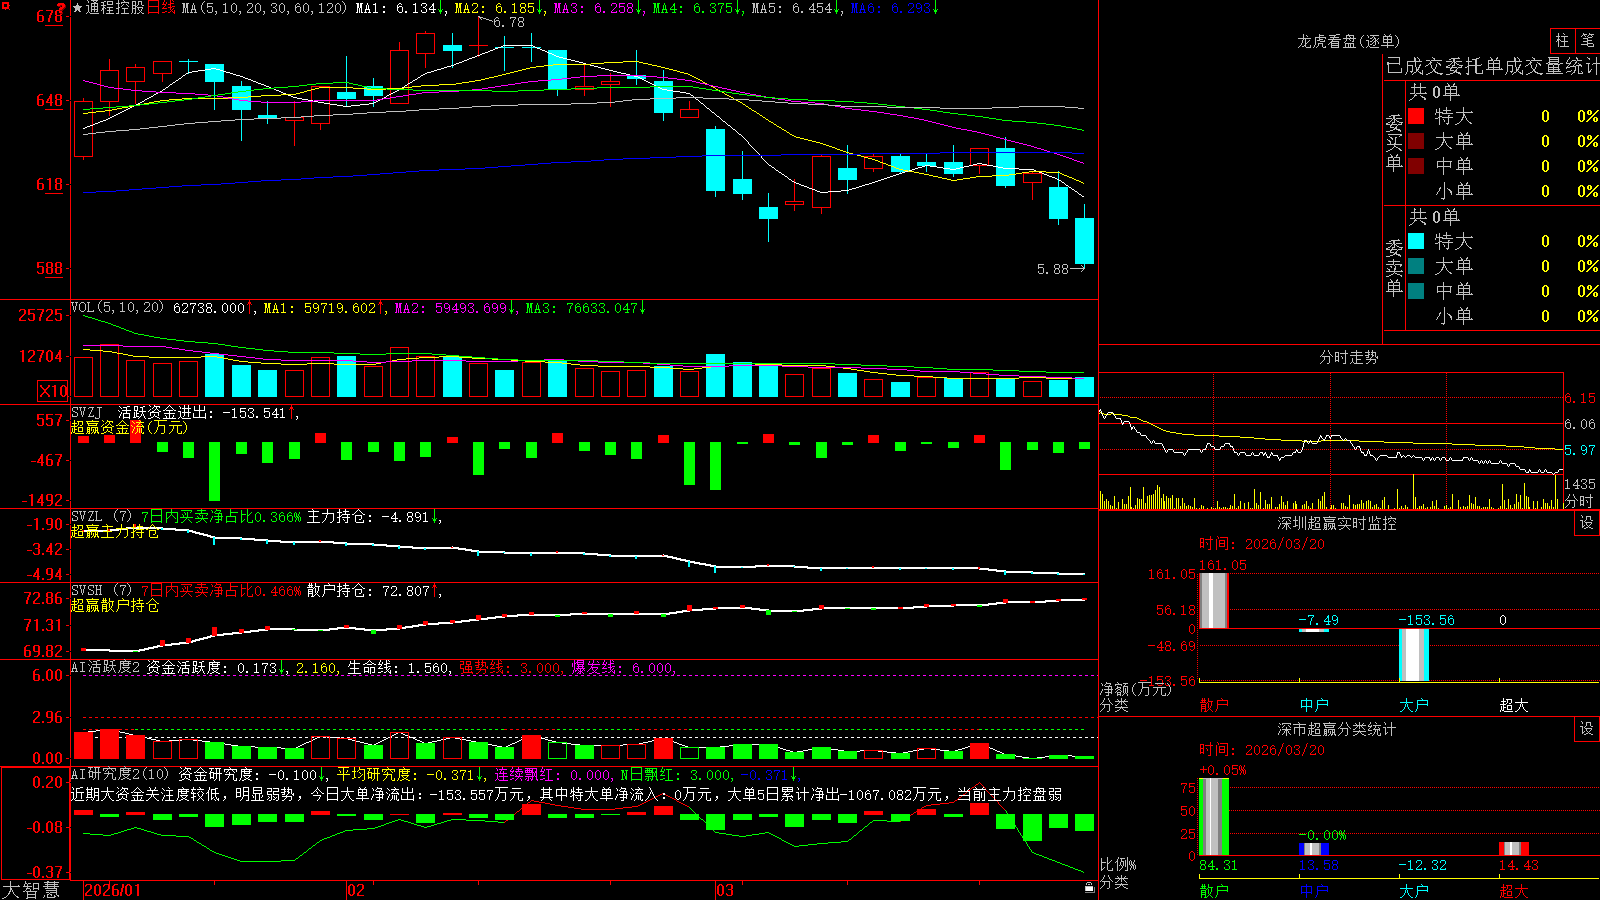Click the 超赢散户持仓 label
The height and width of the screenshot is (900, 1600).
[115, 605]
